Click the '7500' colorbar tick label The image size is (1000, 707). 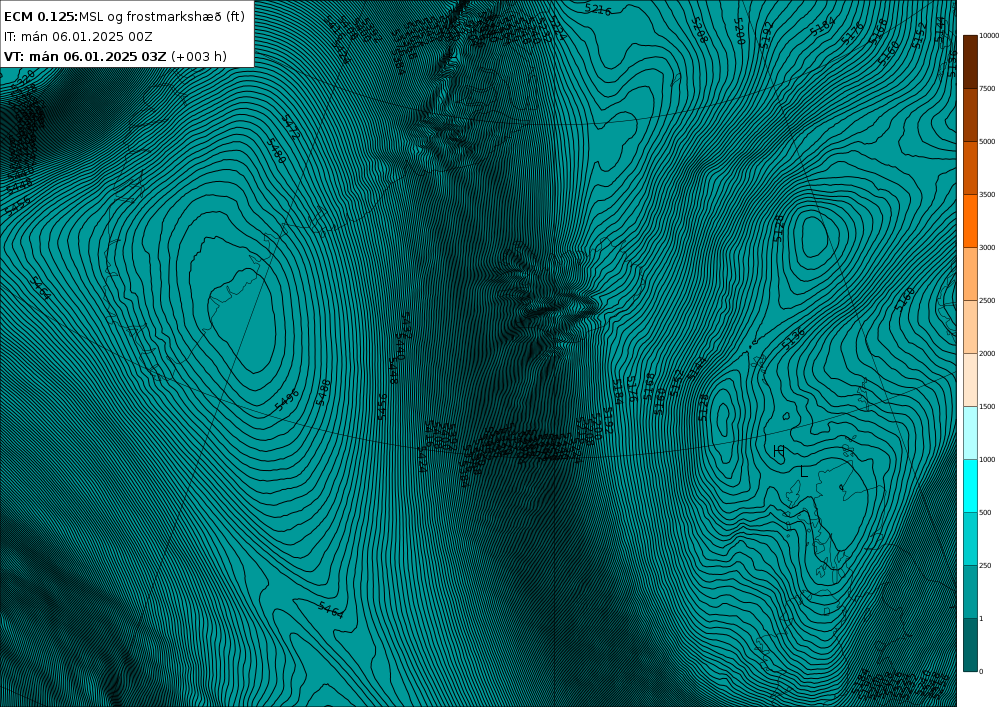click(987, 89)
